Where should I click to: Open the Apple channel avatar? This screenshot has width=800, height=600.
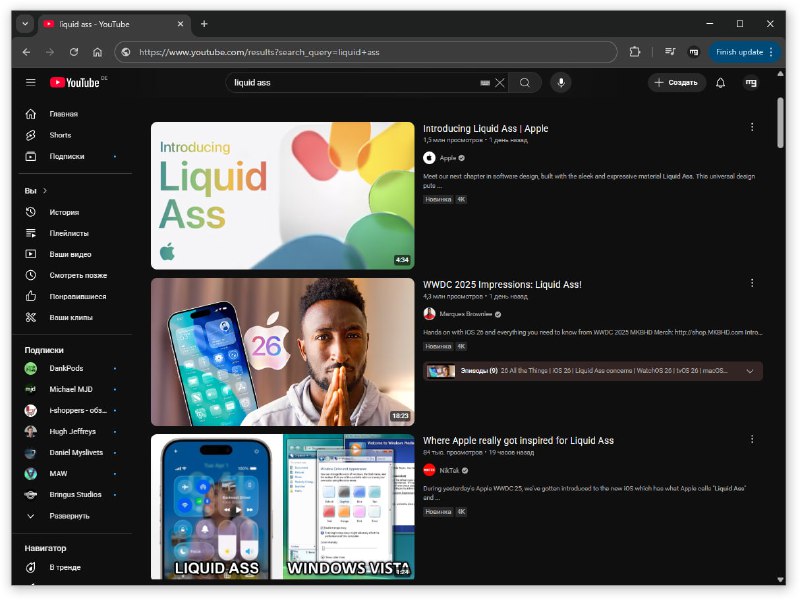429,158
